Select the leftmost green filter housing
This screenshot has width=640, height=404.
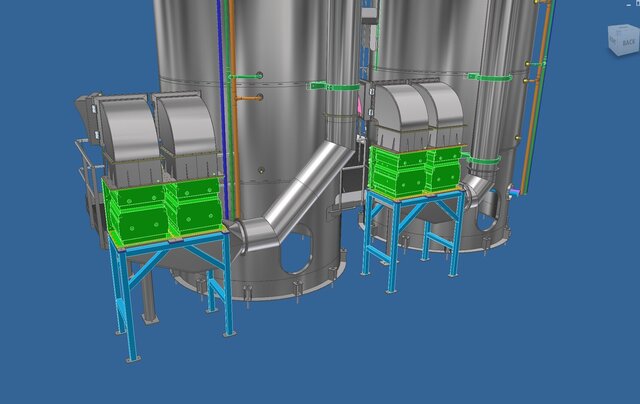click(x=135, y=211)
